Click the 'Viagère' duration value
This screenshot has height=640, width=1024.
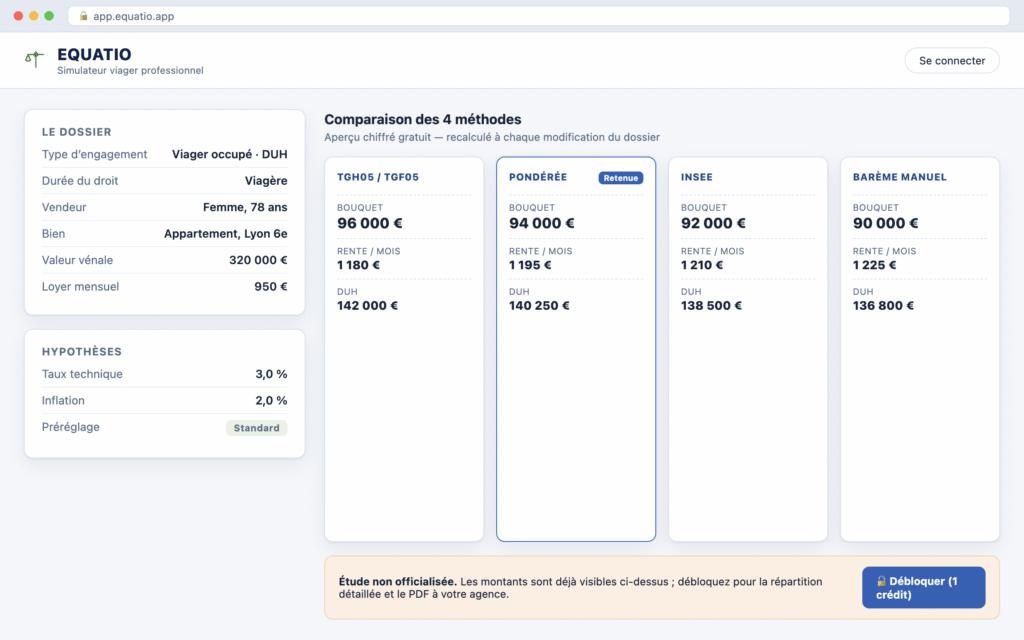266,181
